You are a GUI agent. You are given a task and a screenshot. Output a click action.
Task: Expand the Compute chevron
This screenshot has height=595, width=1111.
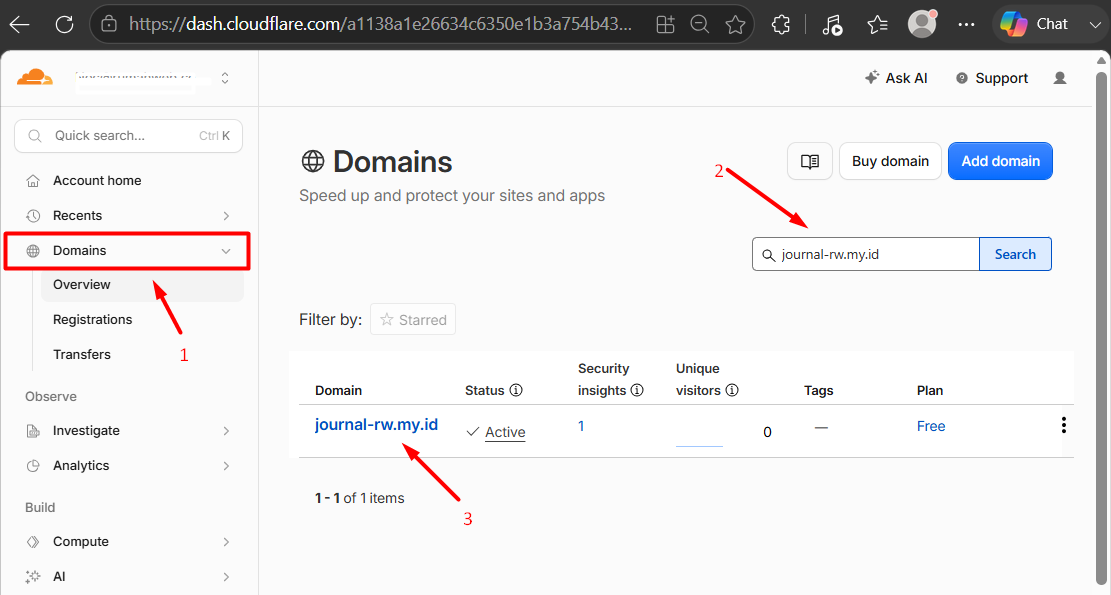click(226, 542)
